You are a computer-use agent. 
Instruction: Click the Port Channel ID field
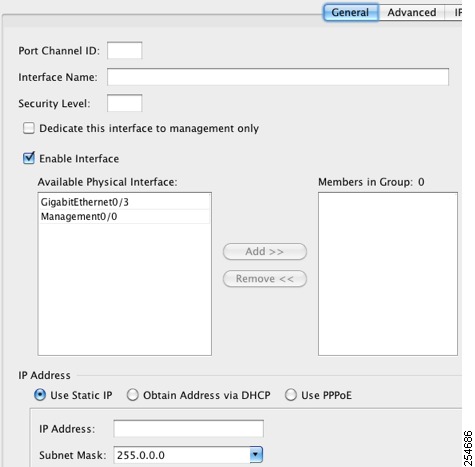point(125,51)
